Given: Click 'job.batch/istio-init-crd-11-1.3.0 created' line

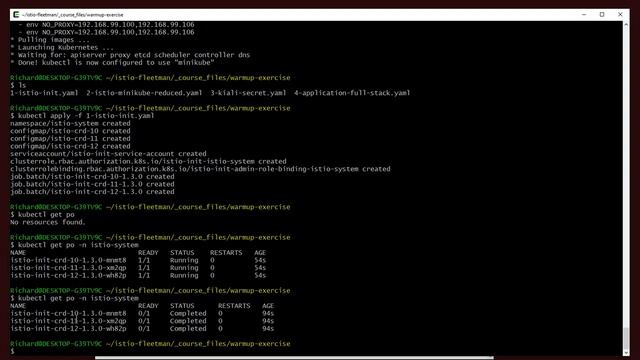Looking at the screenshot, I should point(92,184).
